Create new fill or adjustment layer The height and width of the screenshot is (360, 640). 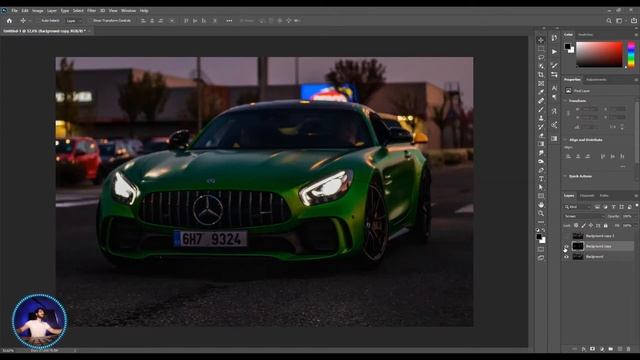coord(601,349)
